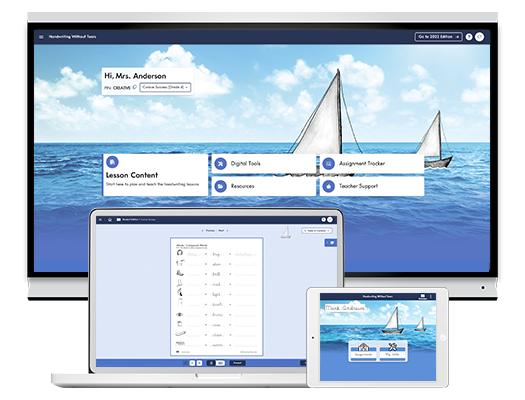
Task: Click the tablet home button
Action: 443,338
